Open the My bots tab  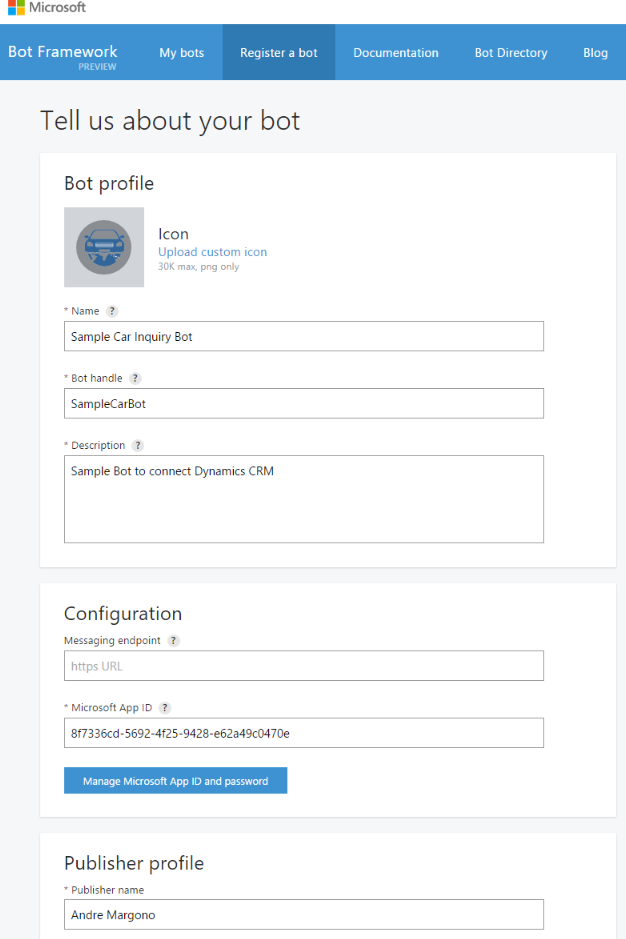181,53
